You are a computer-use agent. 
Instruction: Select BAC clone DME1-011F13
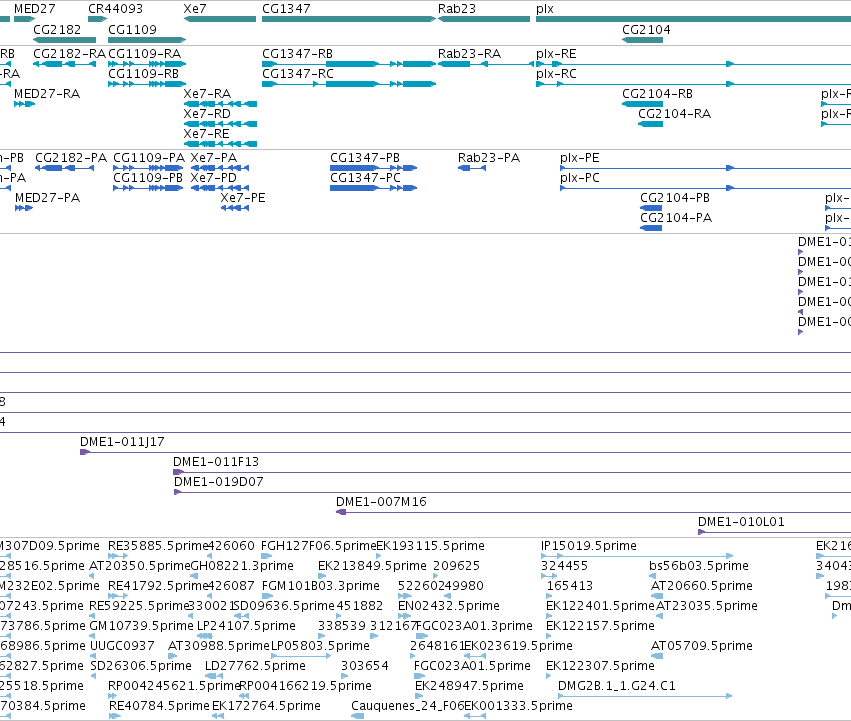click(512, 472)
